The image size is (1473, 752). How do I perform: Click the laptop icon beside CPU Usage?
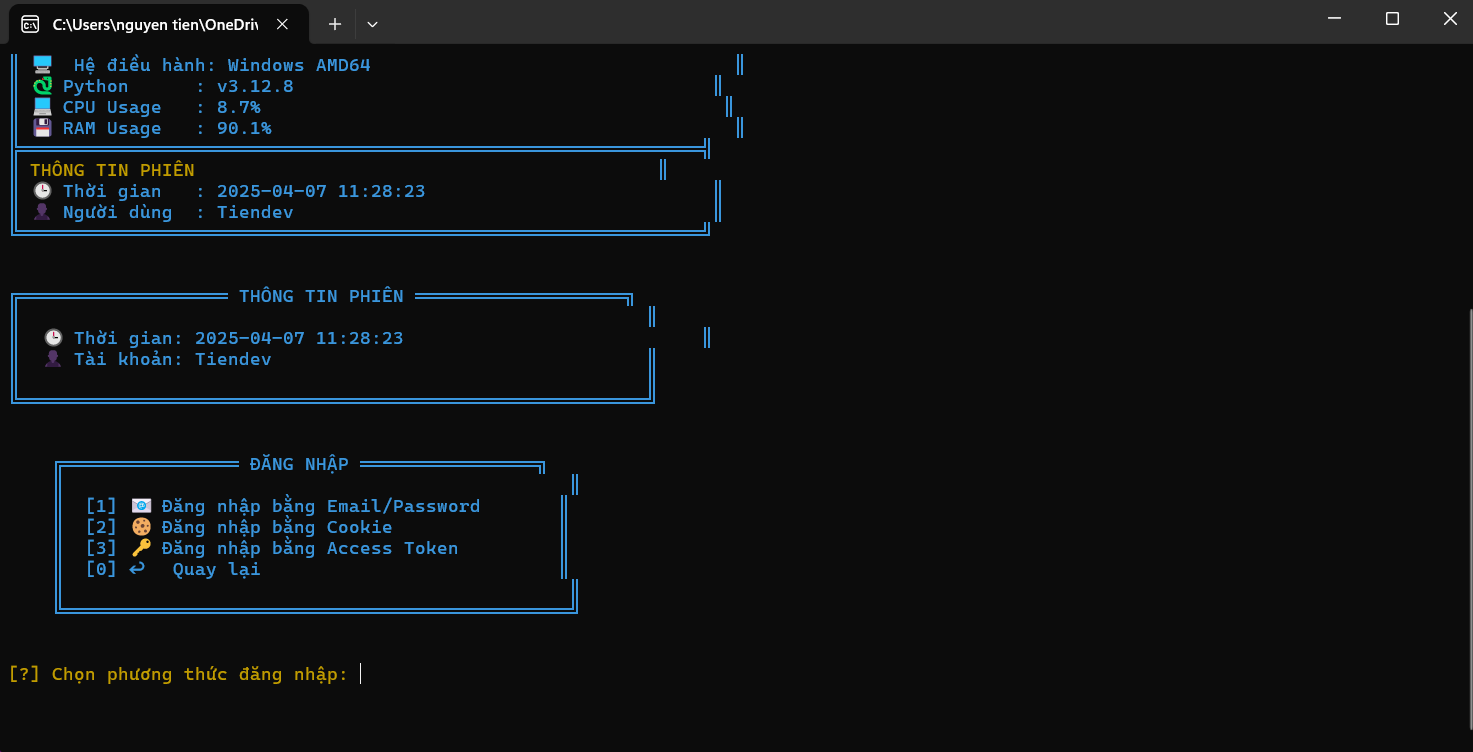[42, 108]
